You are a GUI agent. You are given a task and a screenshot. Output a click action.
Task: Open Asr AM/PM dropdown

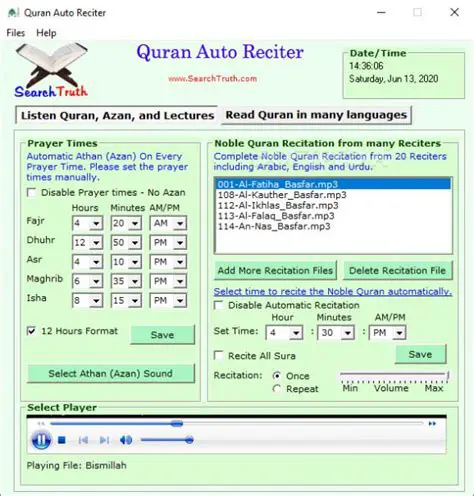pyautogui.click(x=180, y=262)
